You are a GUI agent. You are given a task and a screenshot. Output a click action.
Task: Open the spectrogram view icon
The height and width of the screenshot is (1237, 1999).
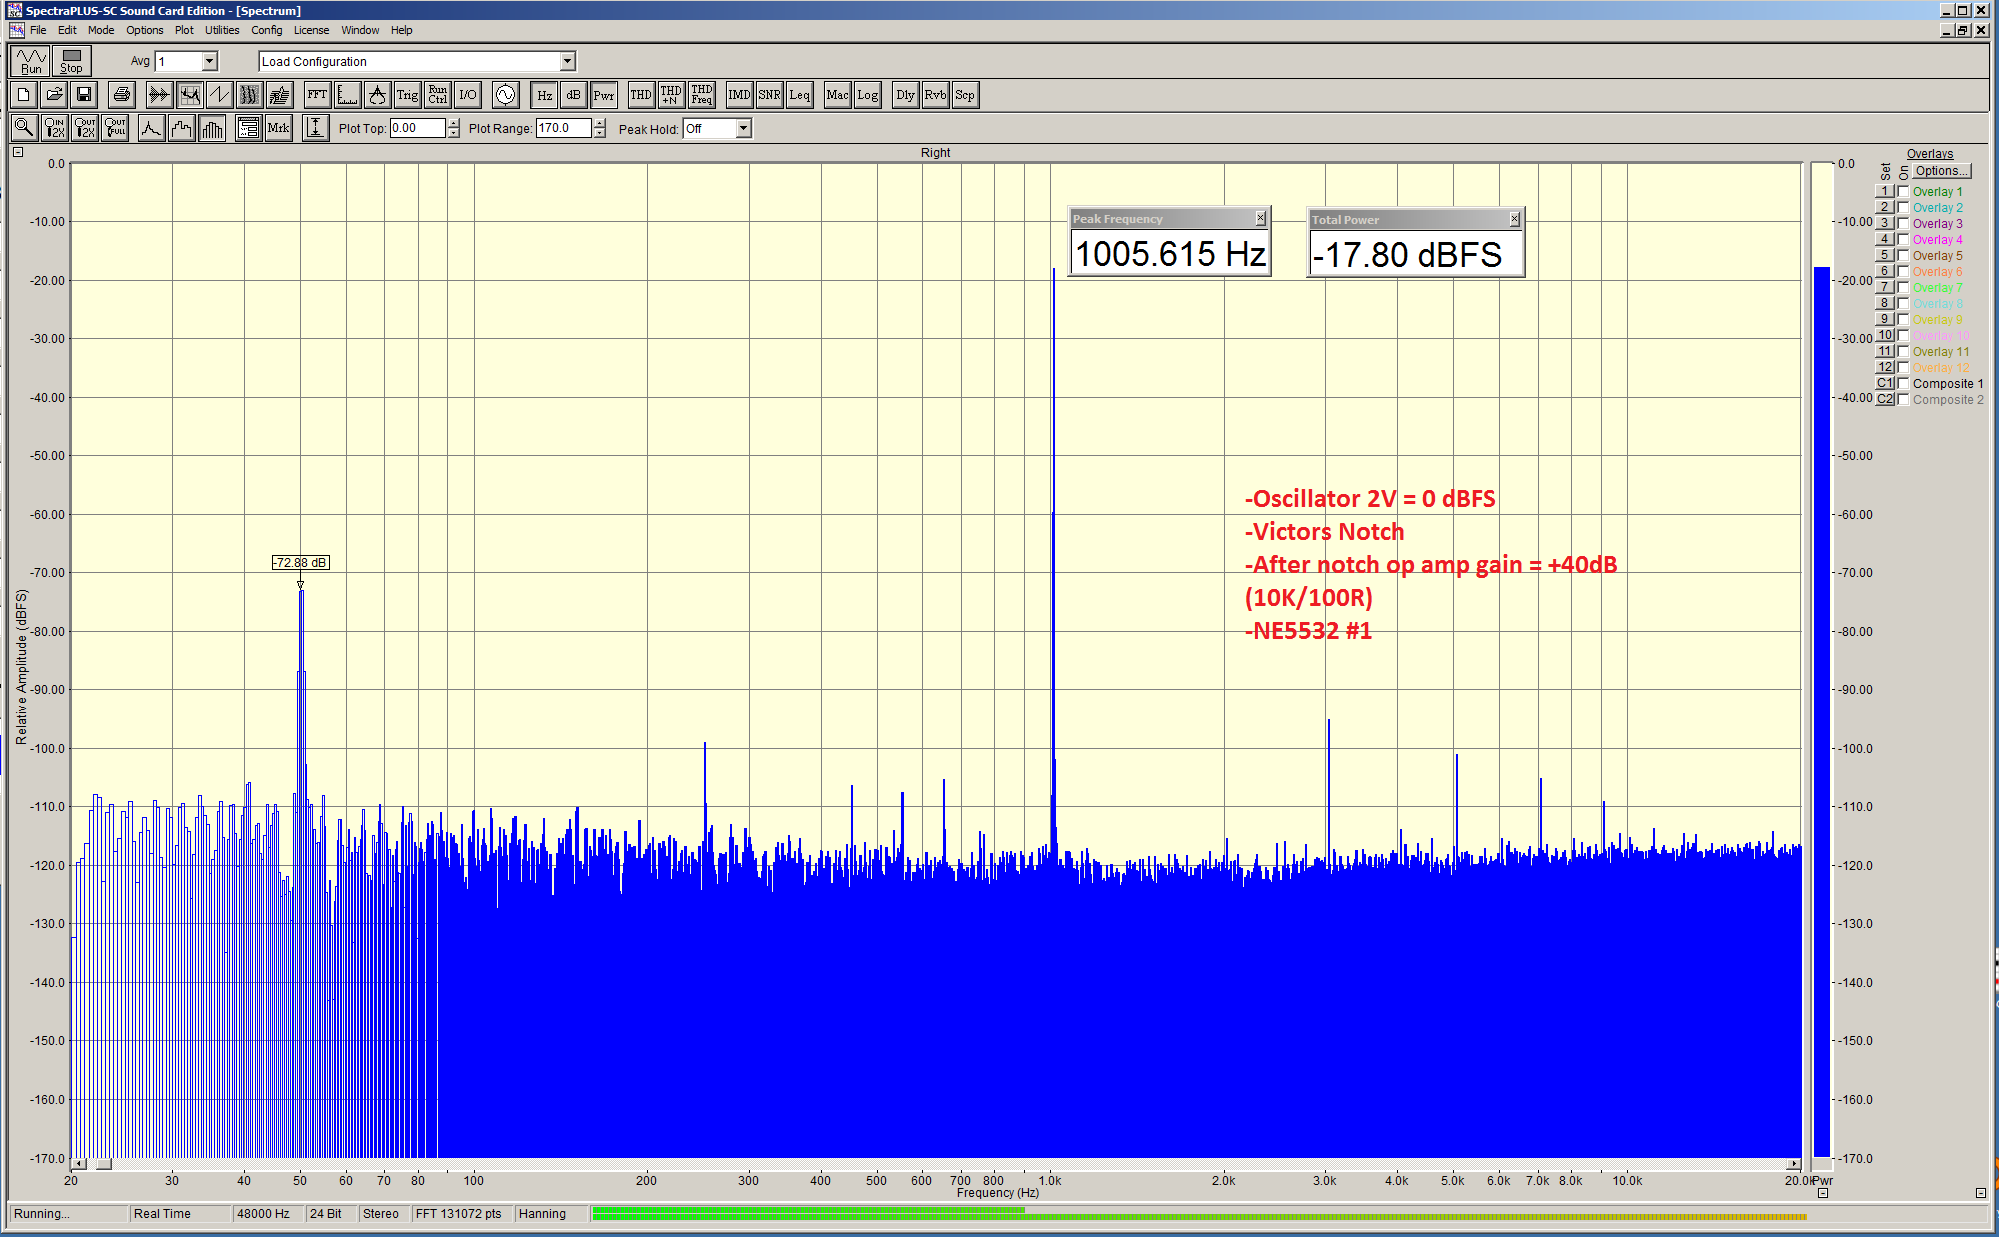point(249,95)
